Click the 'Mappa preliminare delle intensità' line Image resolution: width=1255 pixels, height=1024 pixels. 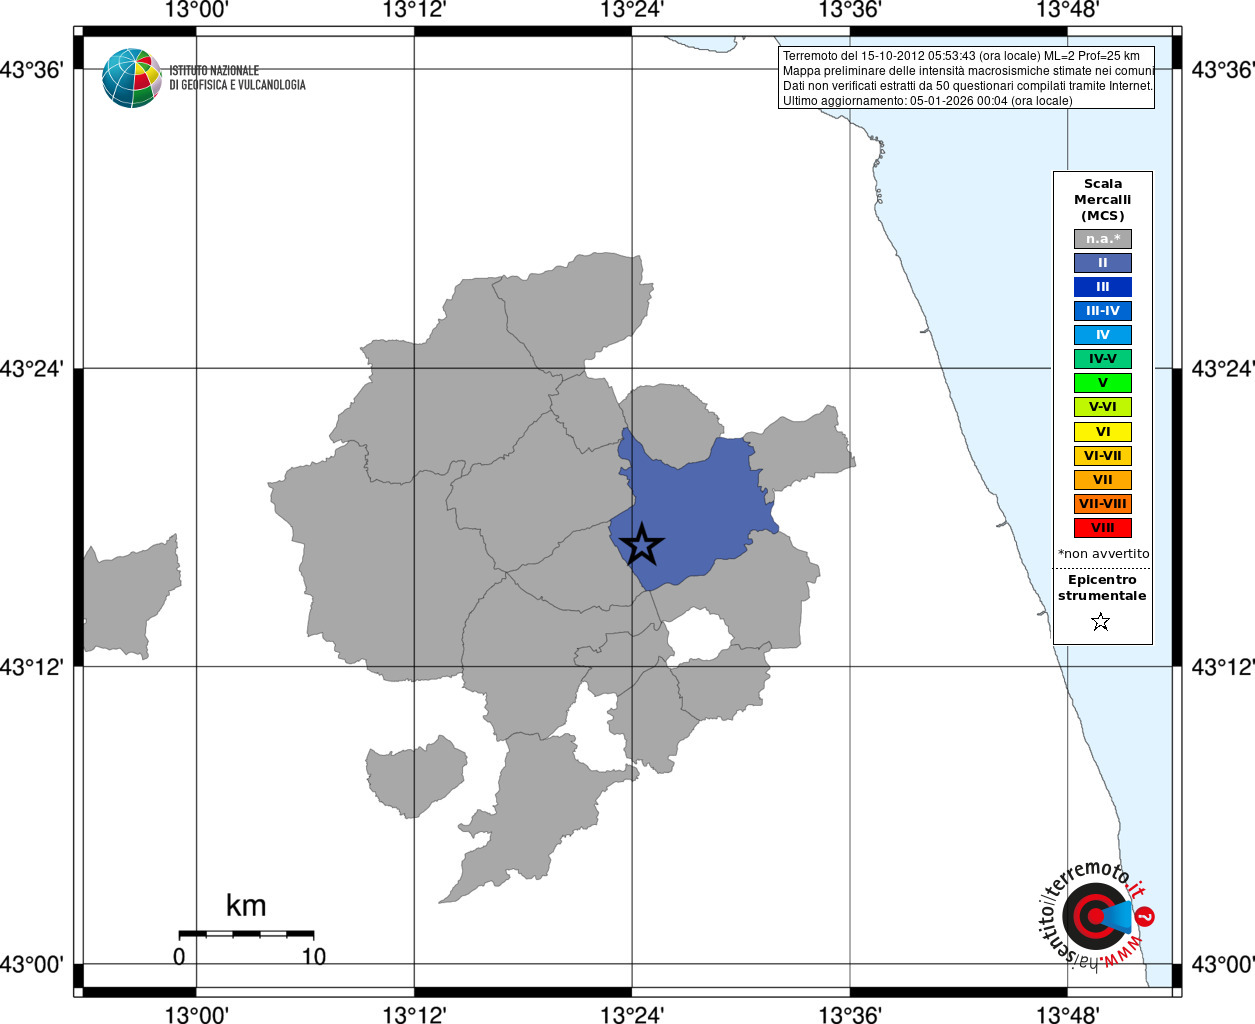(968, 71)
